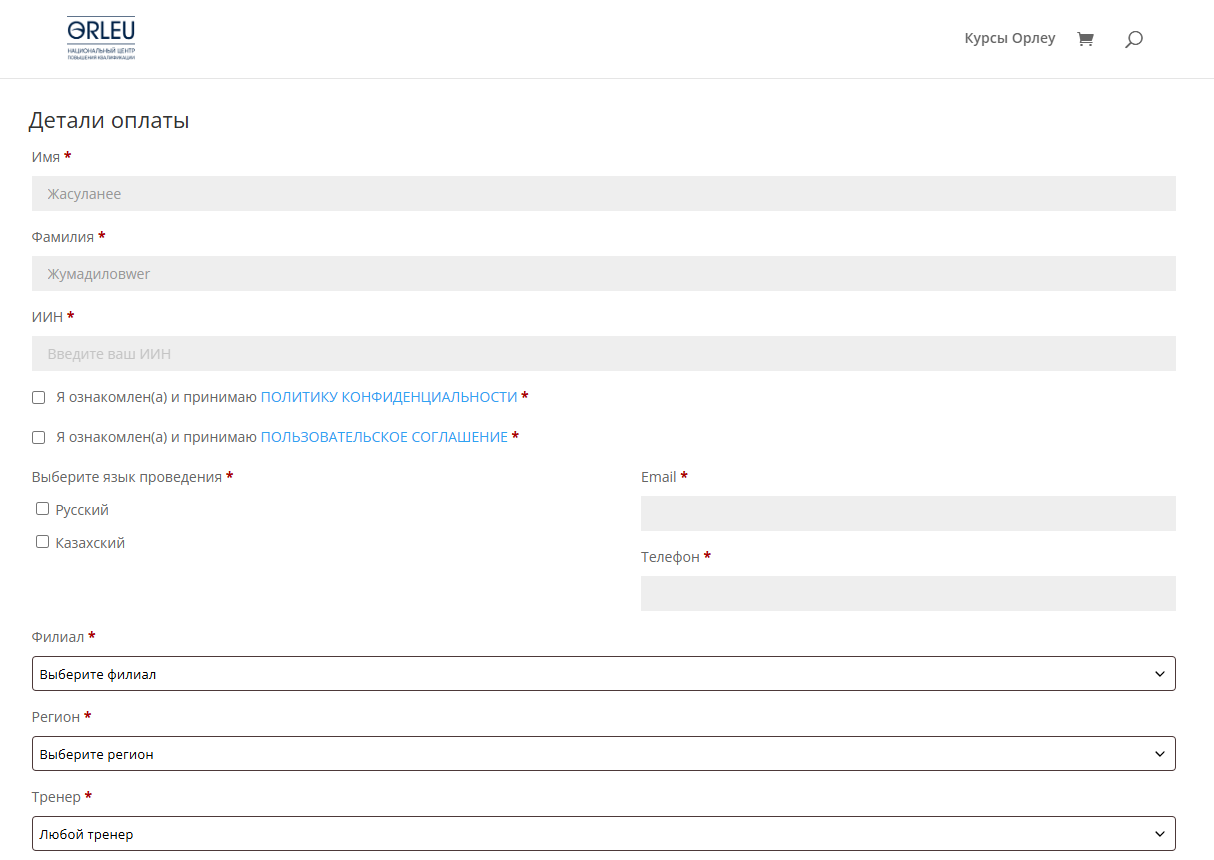Viewport: 1214px width, 860px height.
Task: Focus the ИИН input field
Action: pyautogui.click(x=603, y=354)
